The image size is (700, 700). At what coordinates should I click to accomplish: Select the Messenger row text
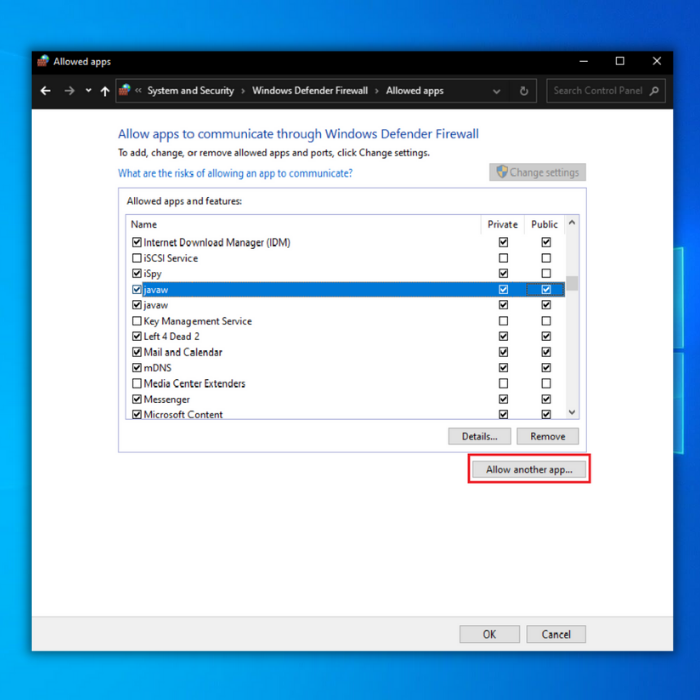167,400
